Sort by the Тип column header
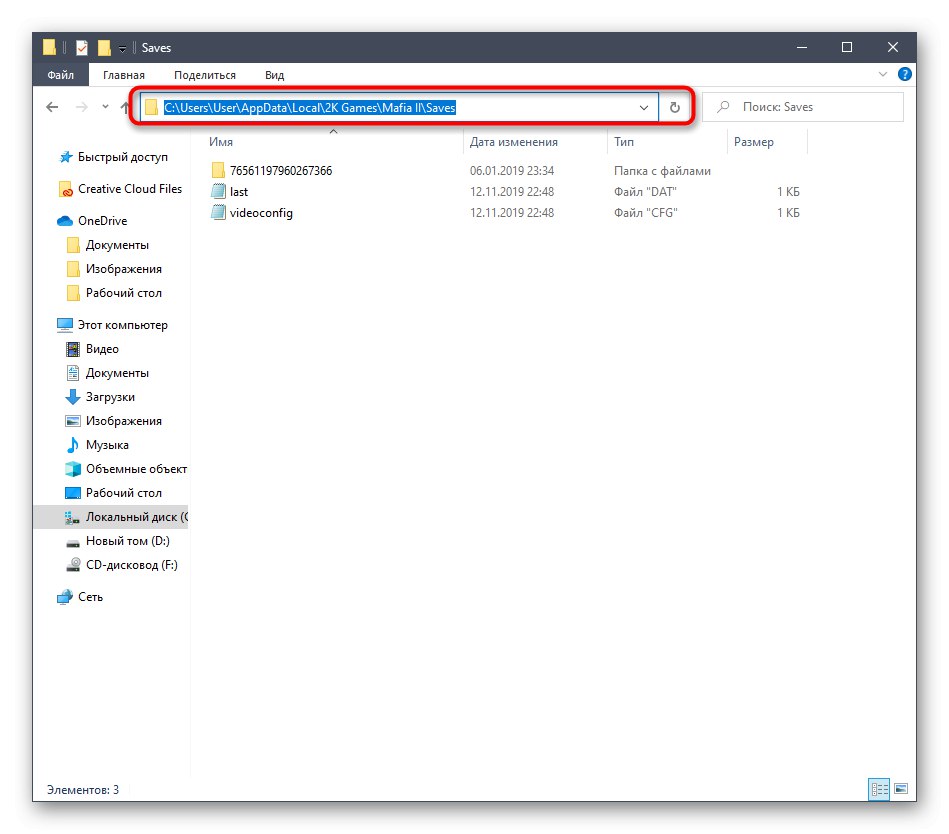The height and width of the screenshot is (834, 949). click(x=624, y=142)
